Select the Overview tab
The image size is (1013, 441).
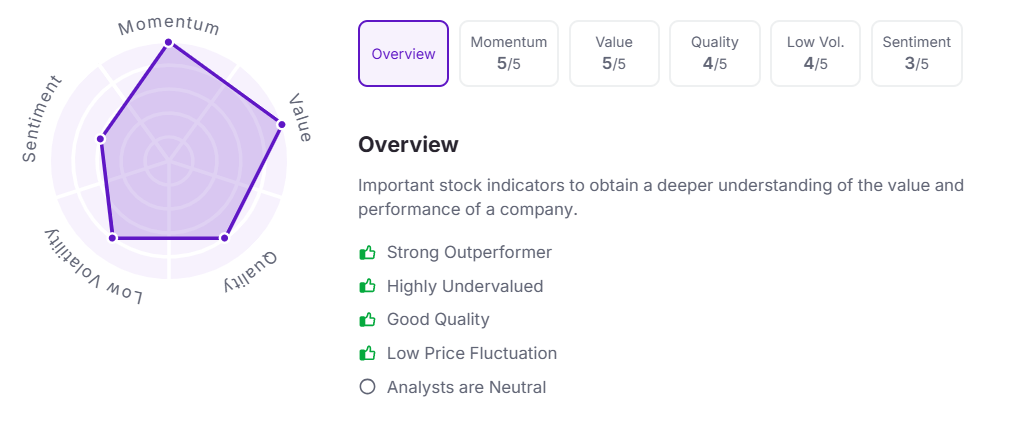coord(403,54)
